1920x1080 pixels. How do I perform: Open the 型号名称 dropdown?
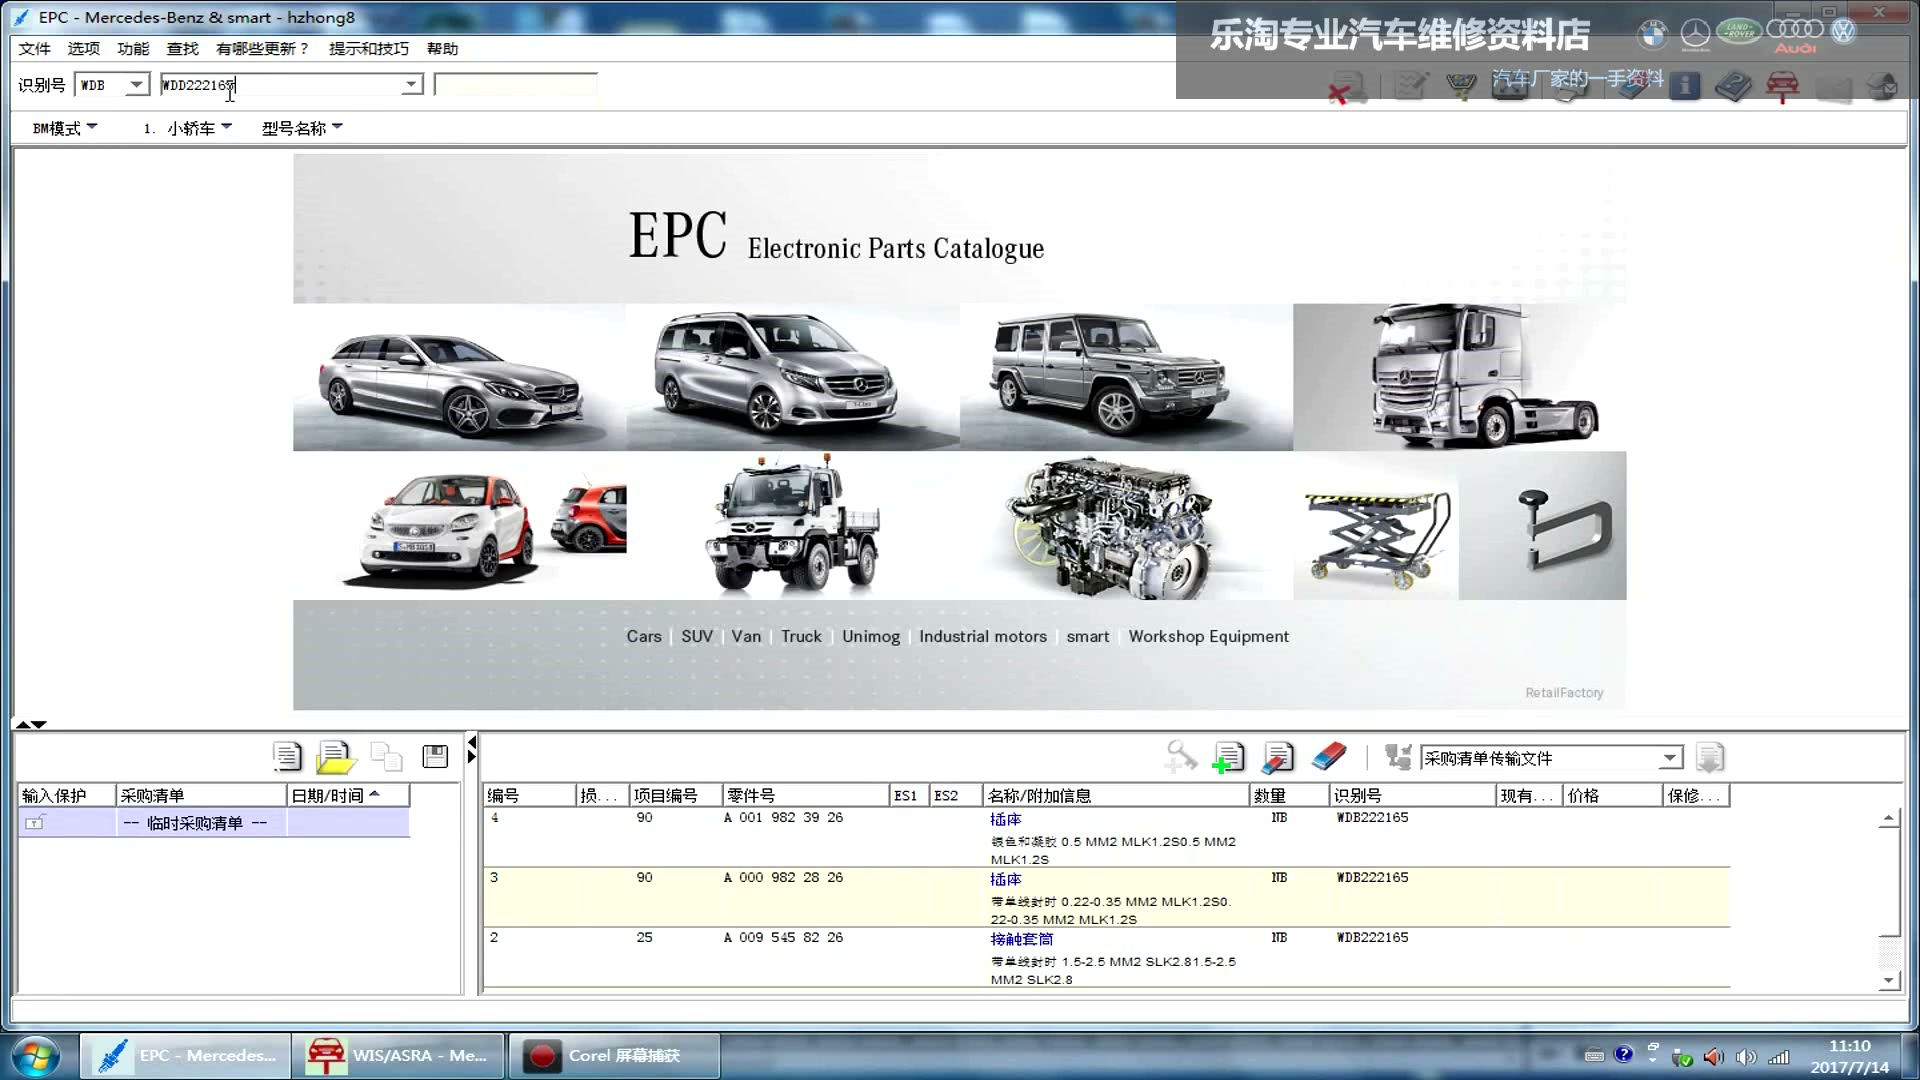[x=302, y=128]
